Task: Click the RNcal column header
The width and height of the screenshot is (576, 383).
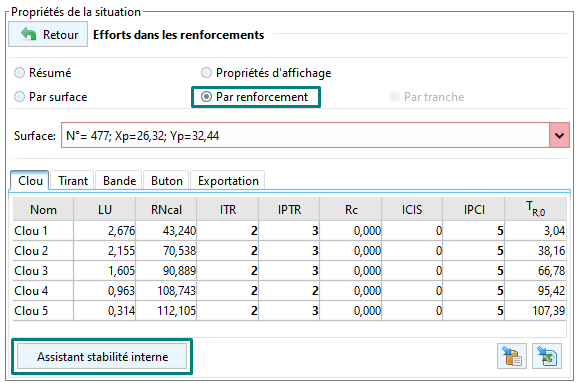Action: tap(166, 209)
